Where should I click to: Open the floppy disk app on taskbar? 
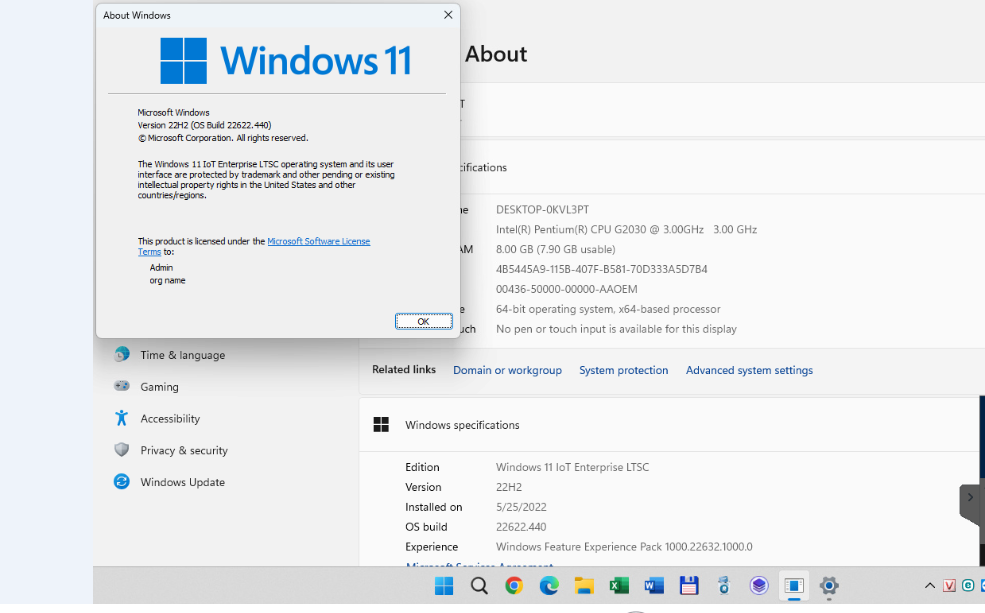pos(689,586)
